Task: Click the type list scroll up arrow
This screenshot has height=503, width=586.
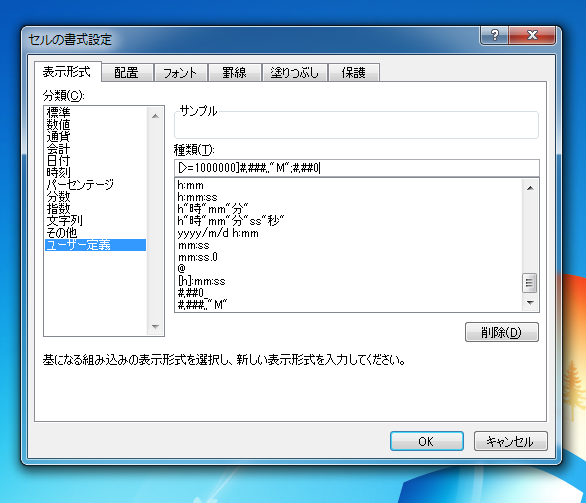Action: click(x=530, y=188)
